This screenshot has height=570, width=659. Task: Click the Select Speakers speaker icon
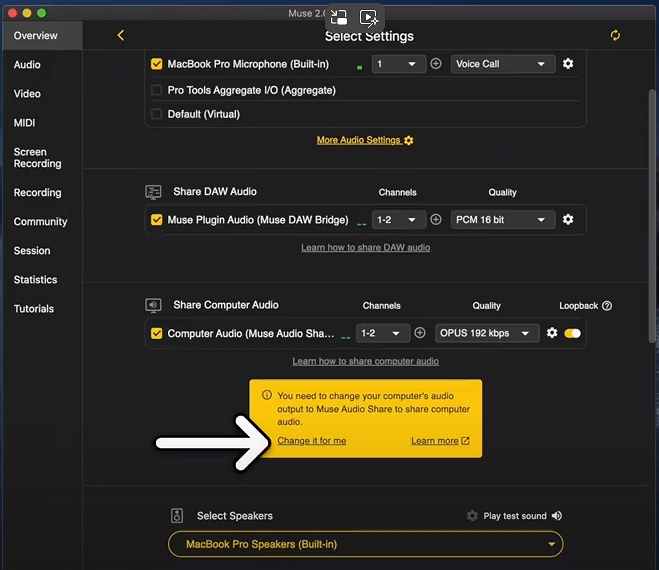click(177, 515)
